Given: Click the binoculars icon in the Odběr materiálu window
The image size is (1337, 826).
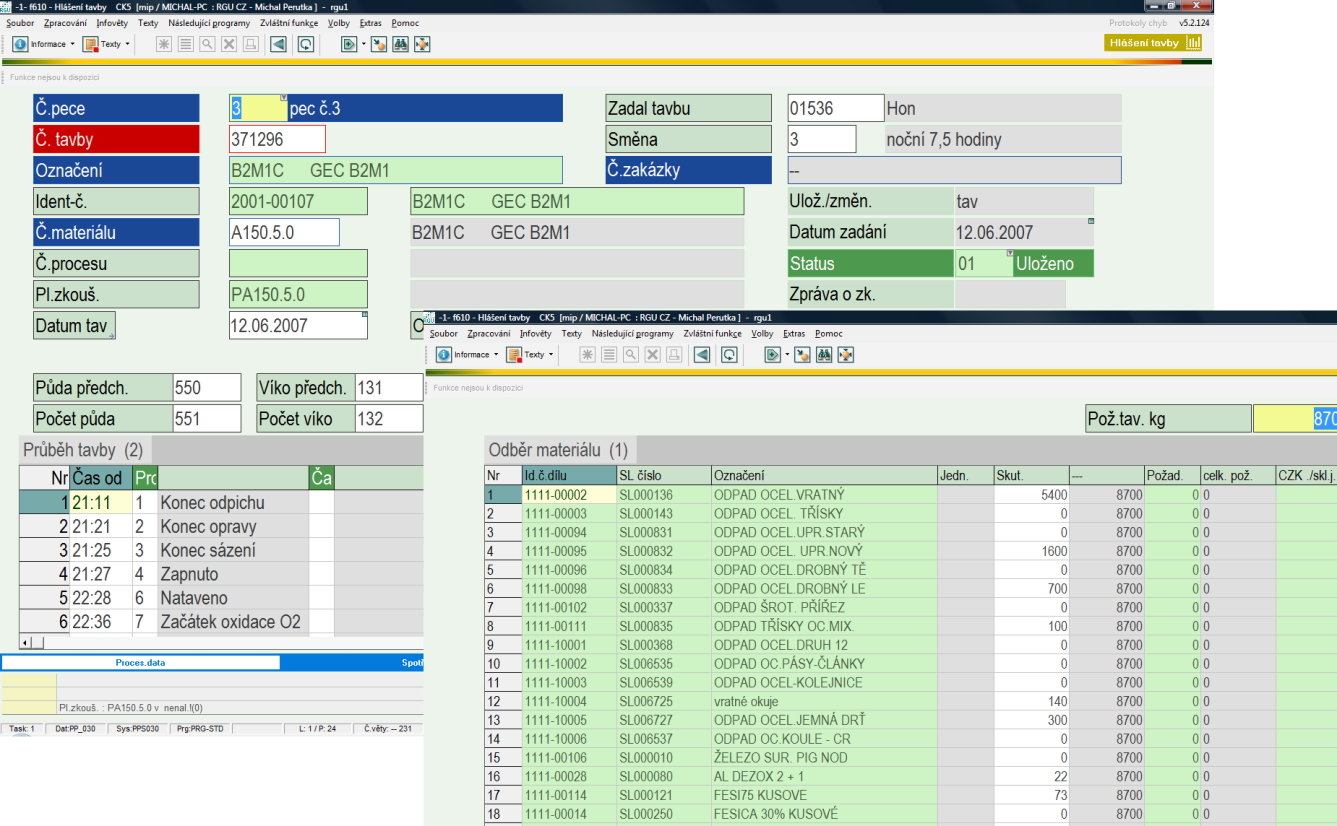Looking at the screenshot, I should (x=824, y=354).
